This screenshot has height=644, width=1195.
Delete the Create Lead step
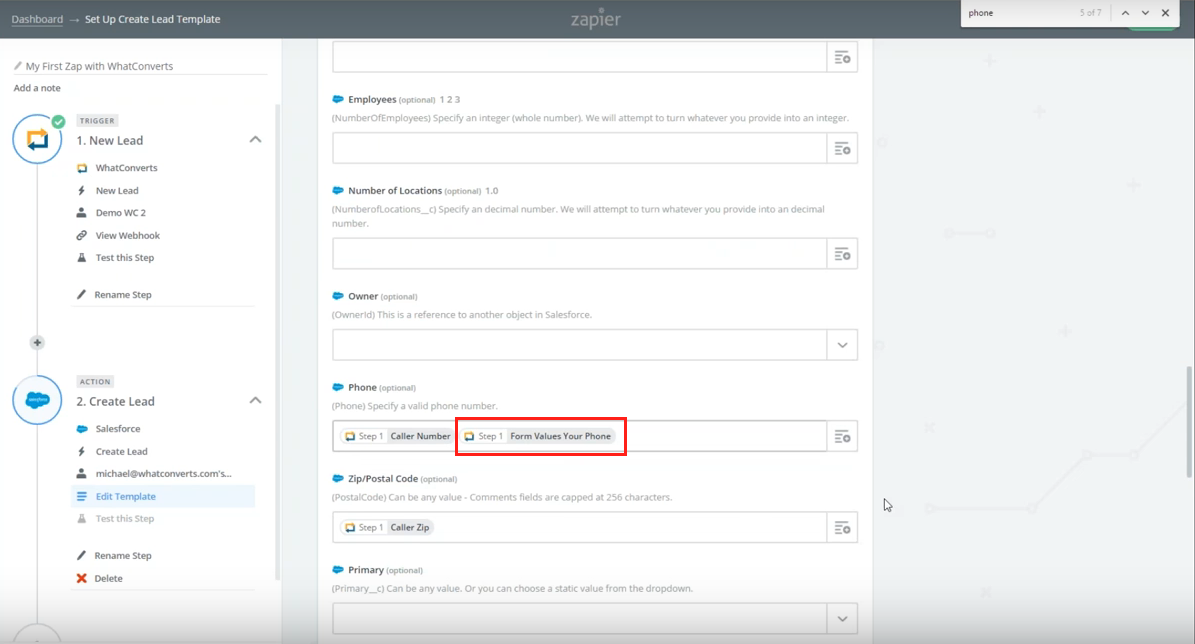(x=108, y=578)
